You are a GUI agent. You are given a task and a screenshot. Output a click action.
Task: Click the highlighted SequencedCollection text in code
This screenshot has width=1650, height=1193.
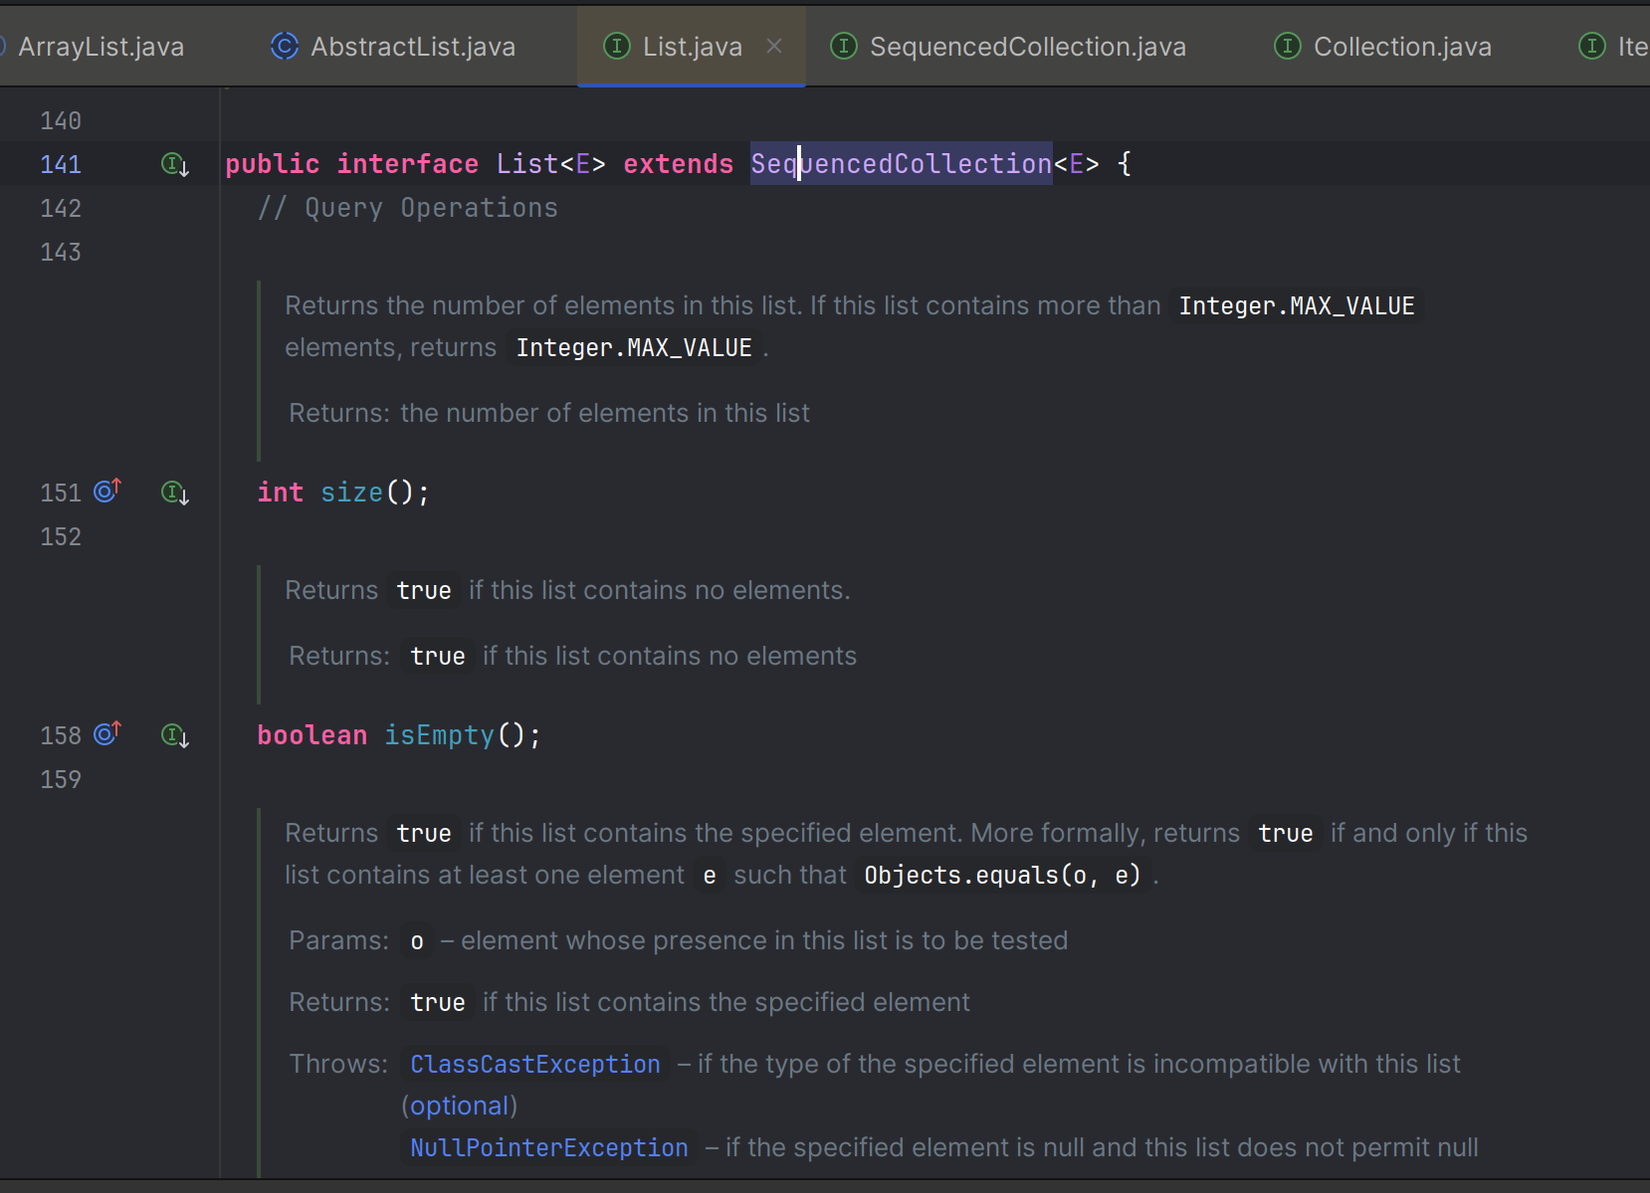click(900, 164)
